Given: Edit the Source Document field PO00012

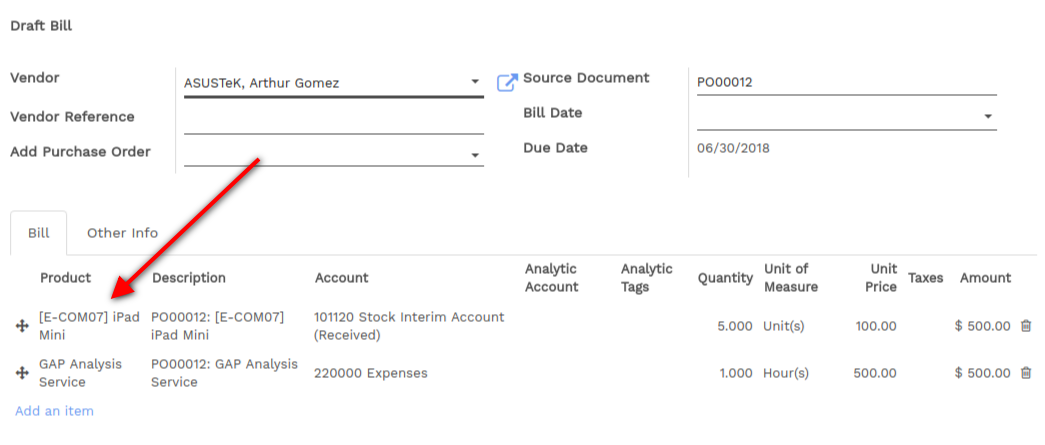Looking at the screenshot, I should tap(847, 83).
